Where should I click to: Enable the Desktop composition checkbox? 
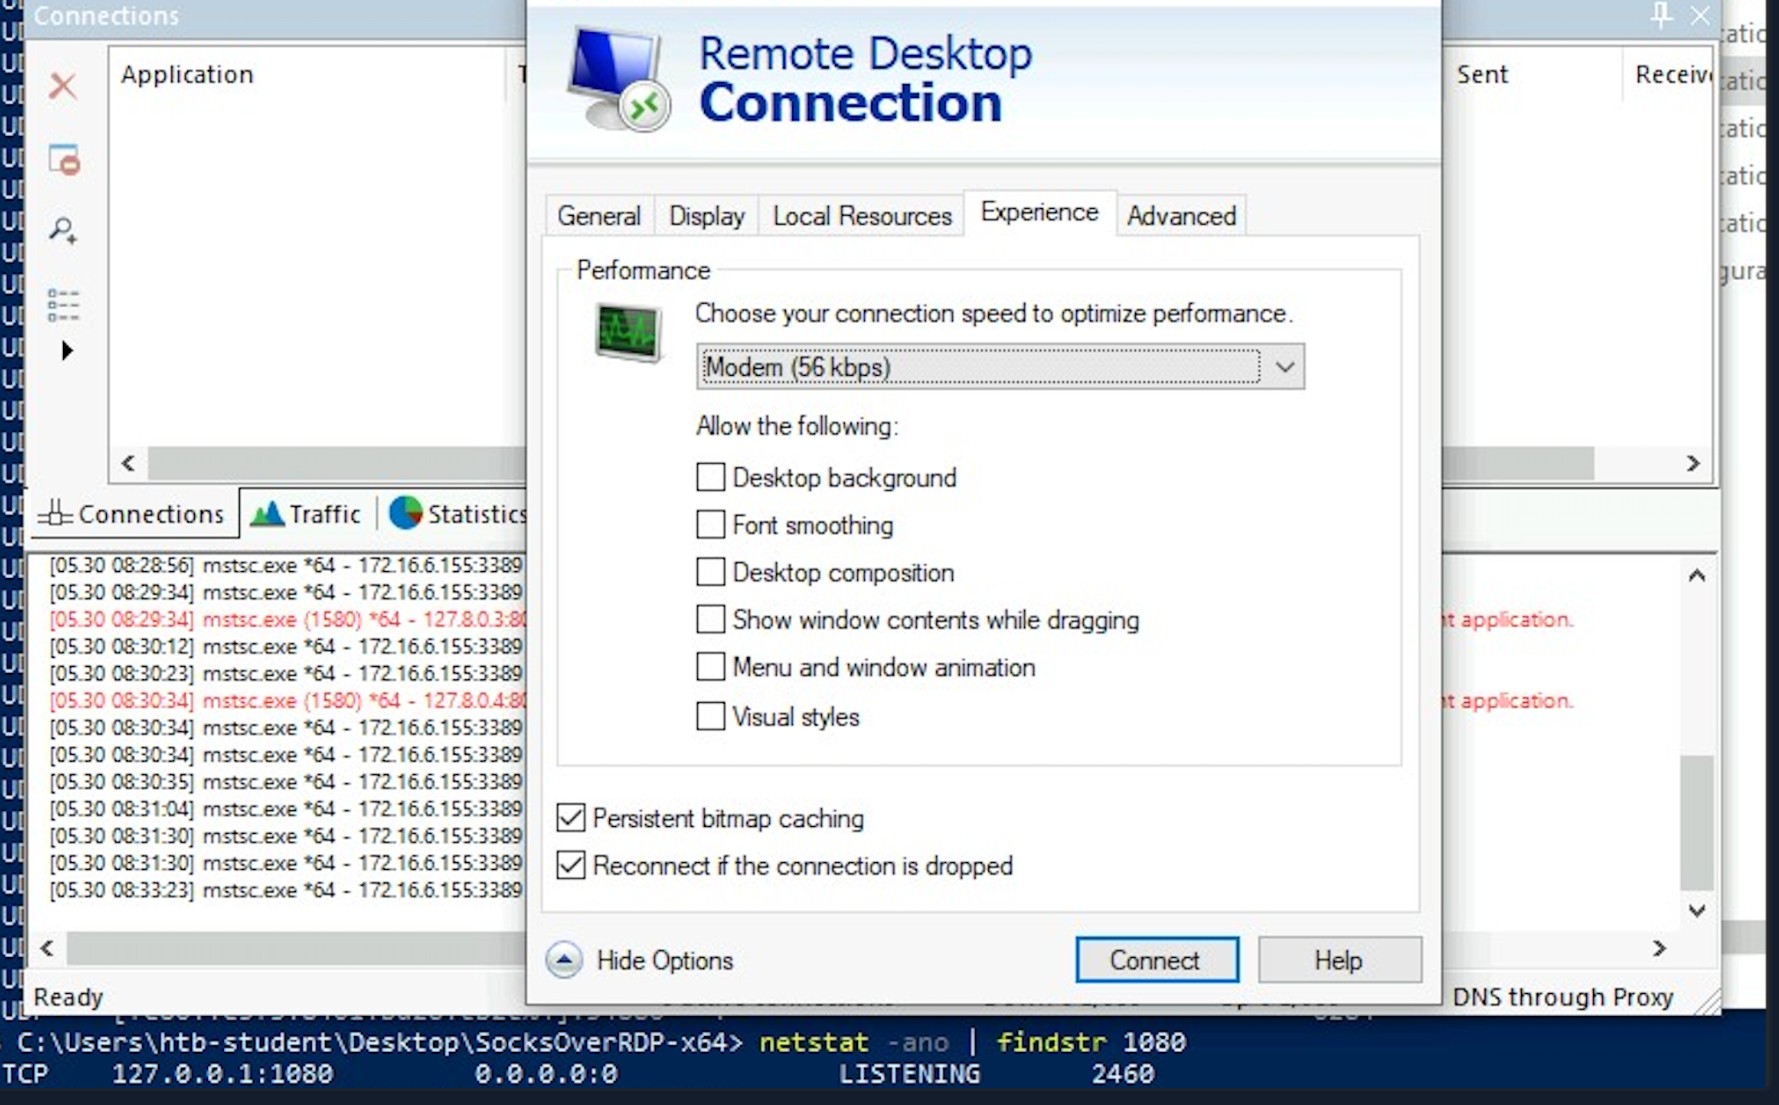(x=710, y=572)
